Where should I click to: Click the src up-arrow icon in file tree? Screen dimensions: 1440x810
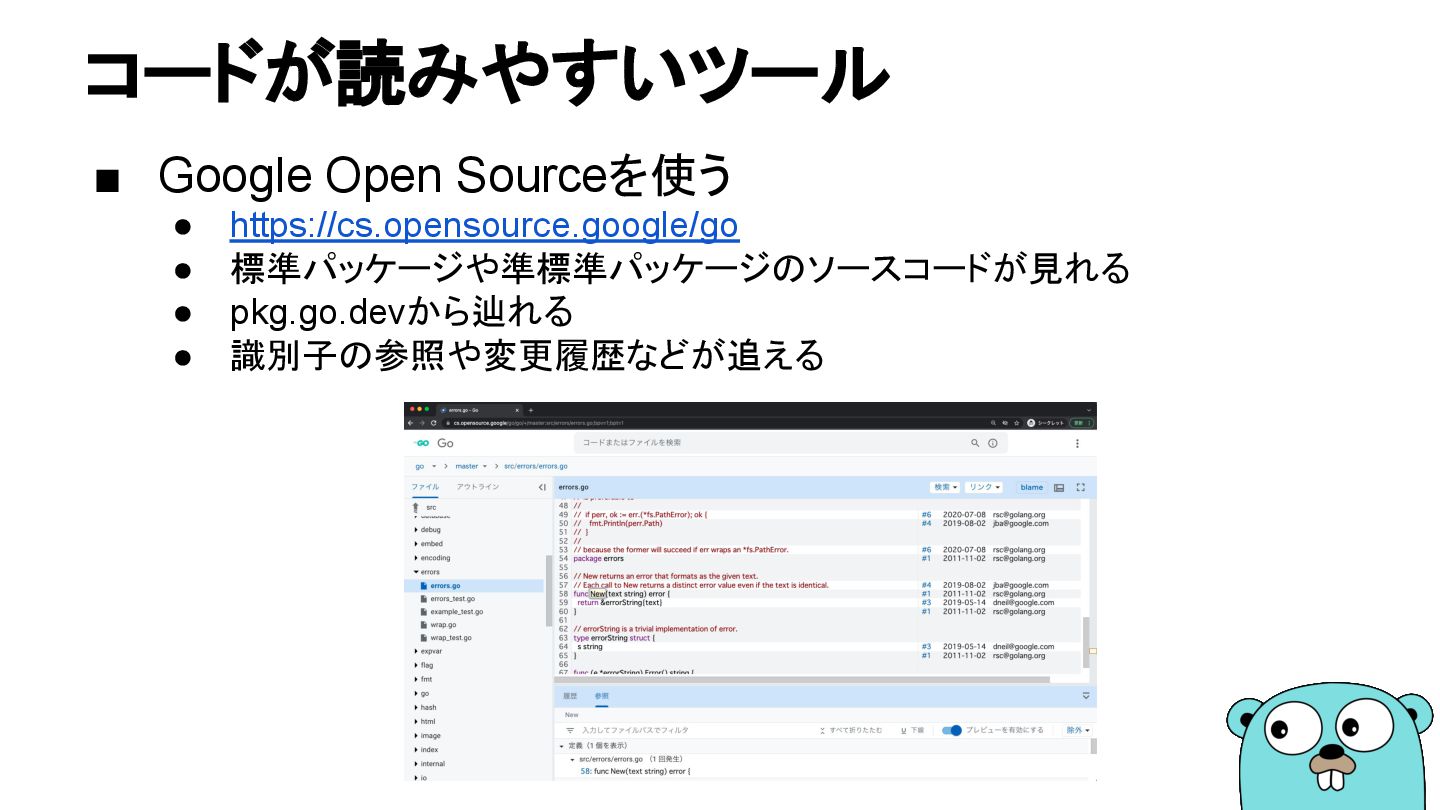[415, 507]
